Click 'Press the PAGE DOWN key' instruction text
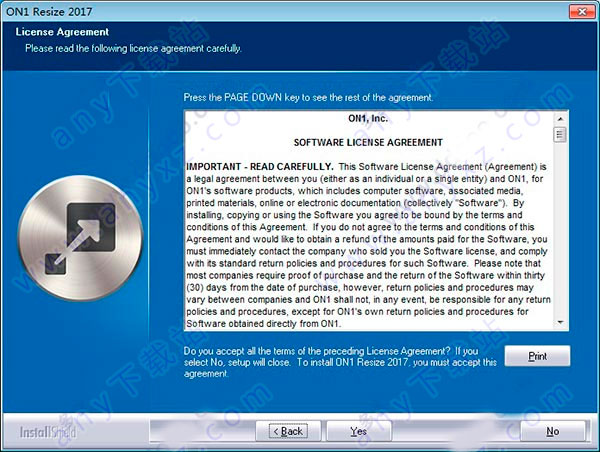The image size is (600, 452). (308, 98)
